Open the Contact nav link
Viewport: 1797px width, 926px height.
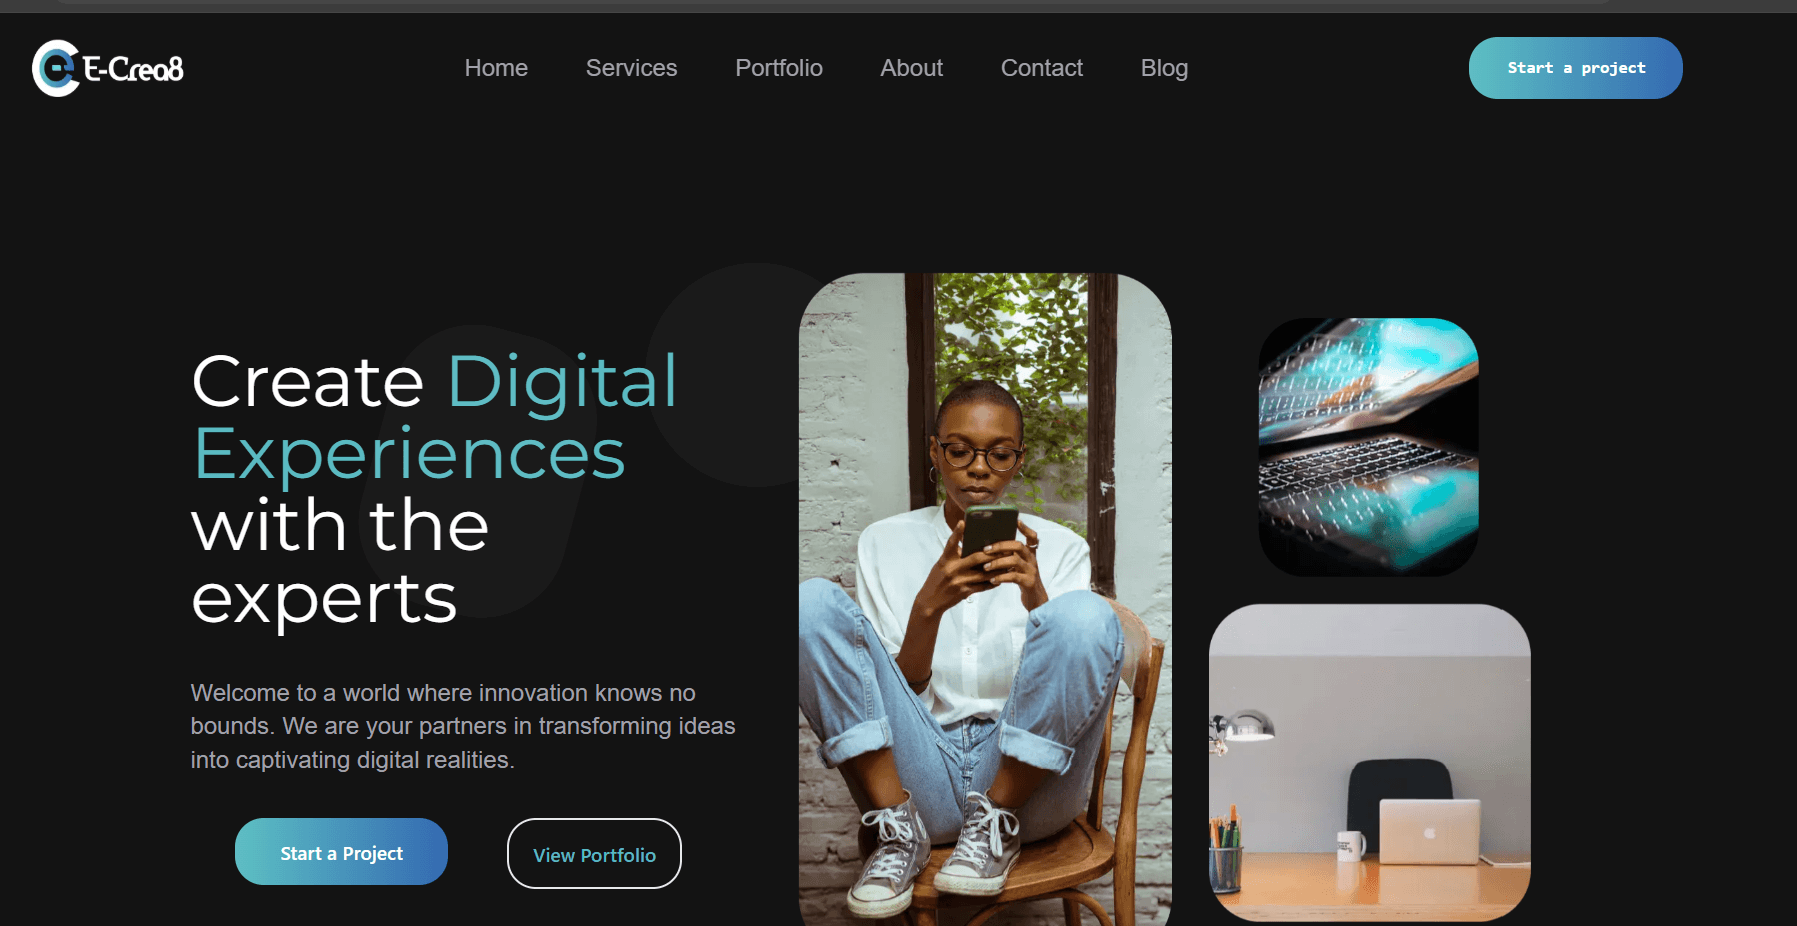pyautogui.click(x=1042, y=68)
